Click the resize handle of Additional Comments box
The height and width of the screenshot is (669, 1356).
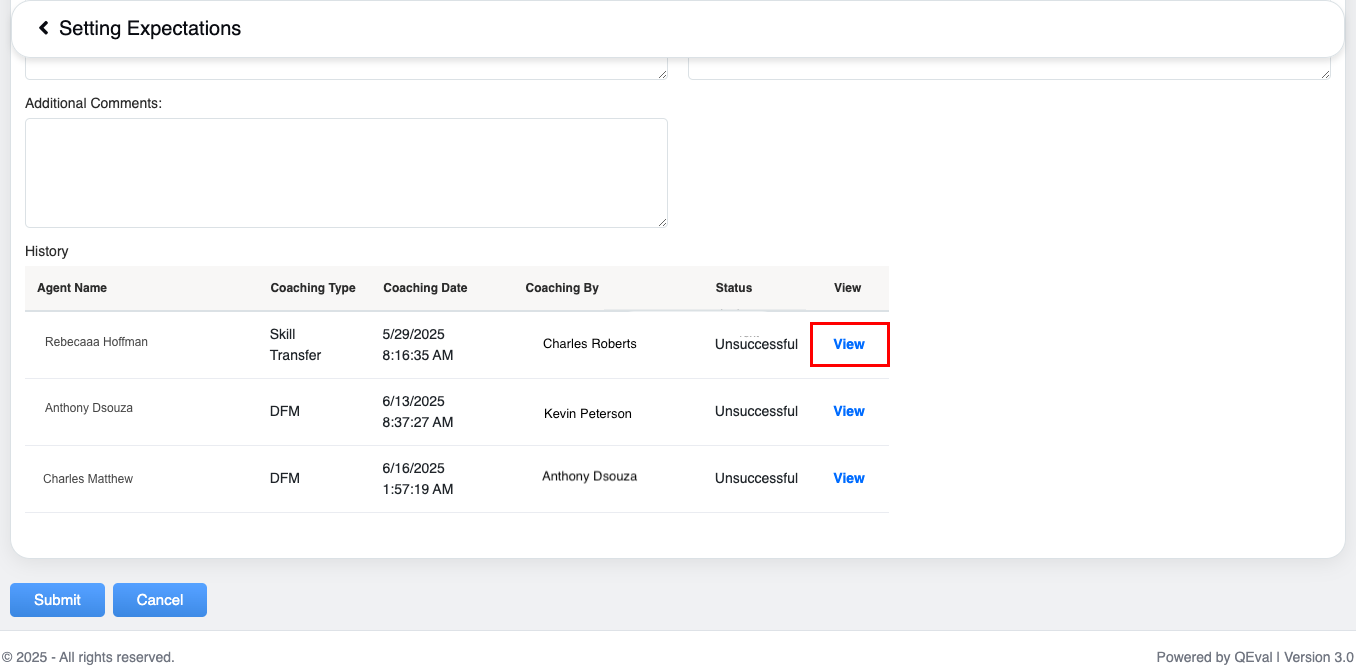point(662,222)
